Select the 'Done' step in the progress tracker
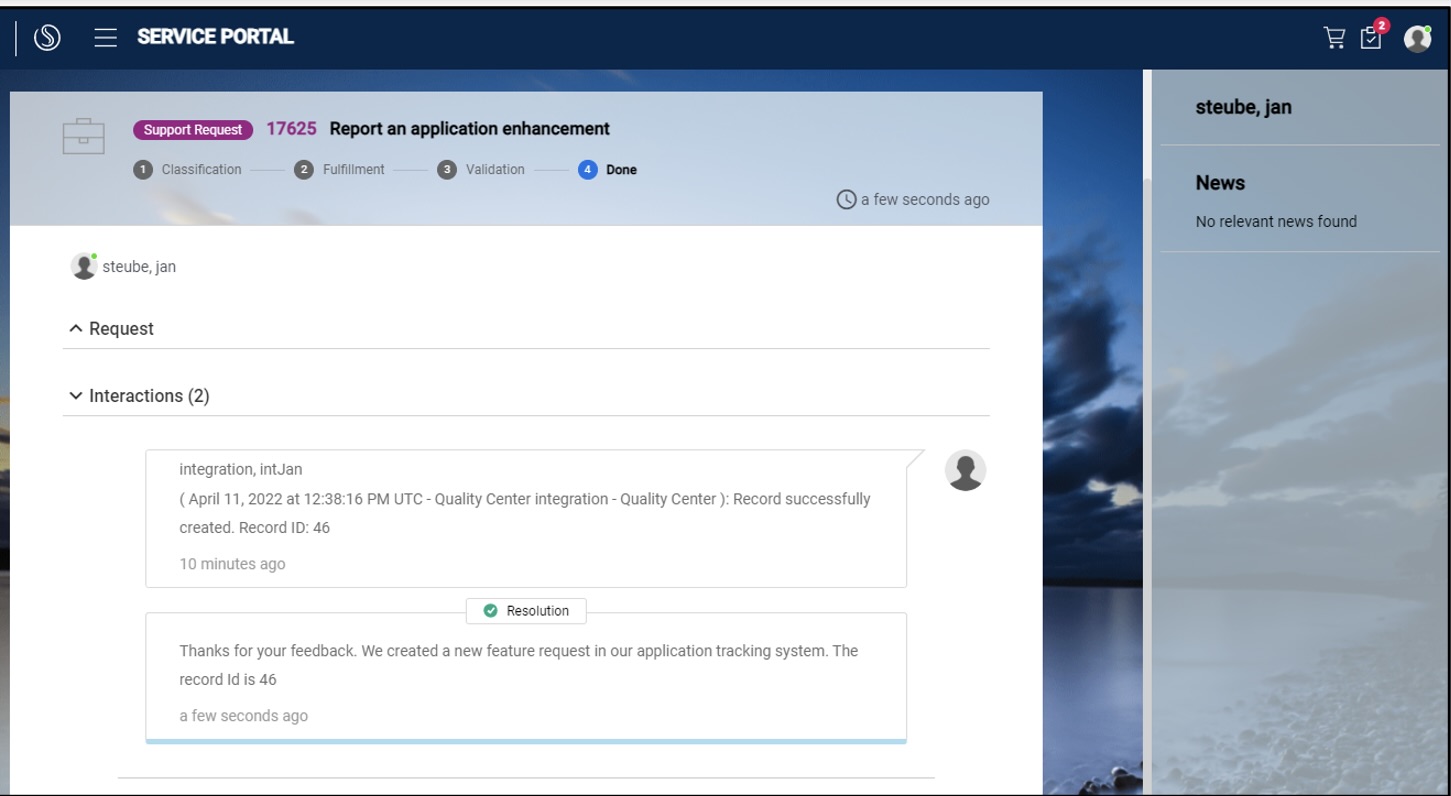Viewport: 1451px width, 796px height. pyautogui.click(x=589, y=169)
